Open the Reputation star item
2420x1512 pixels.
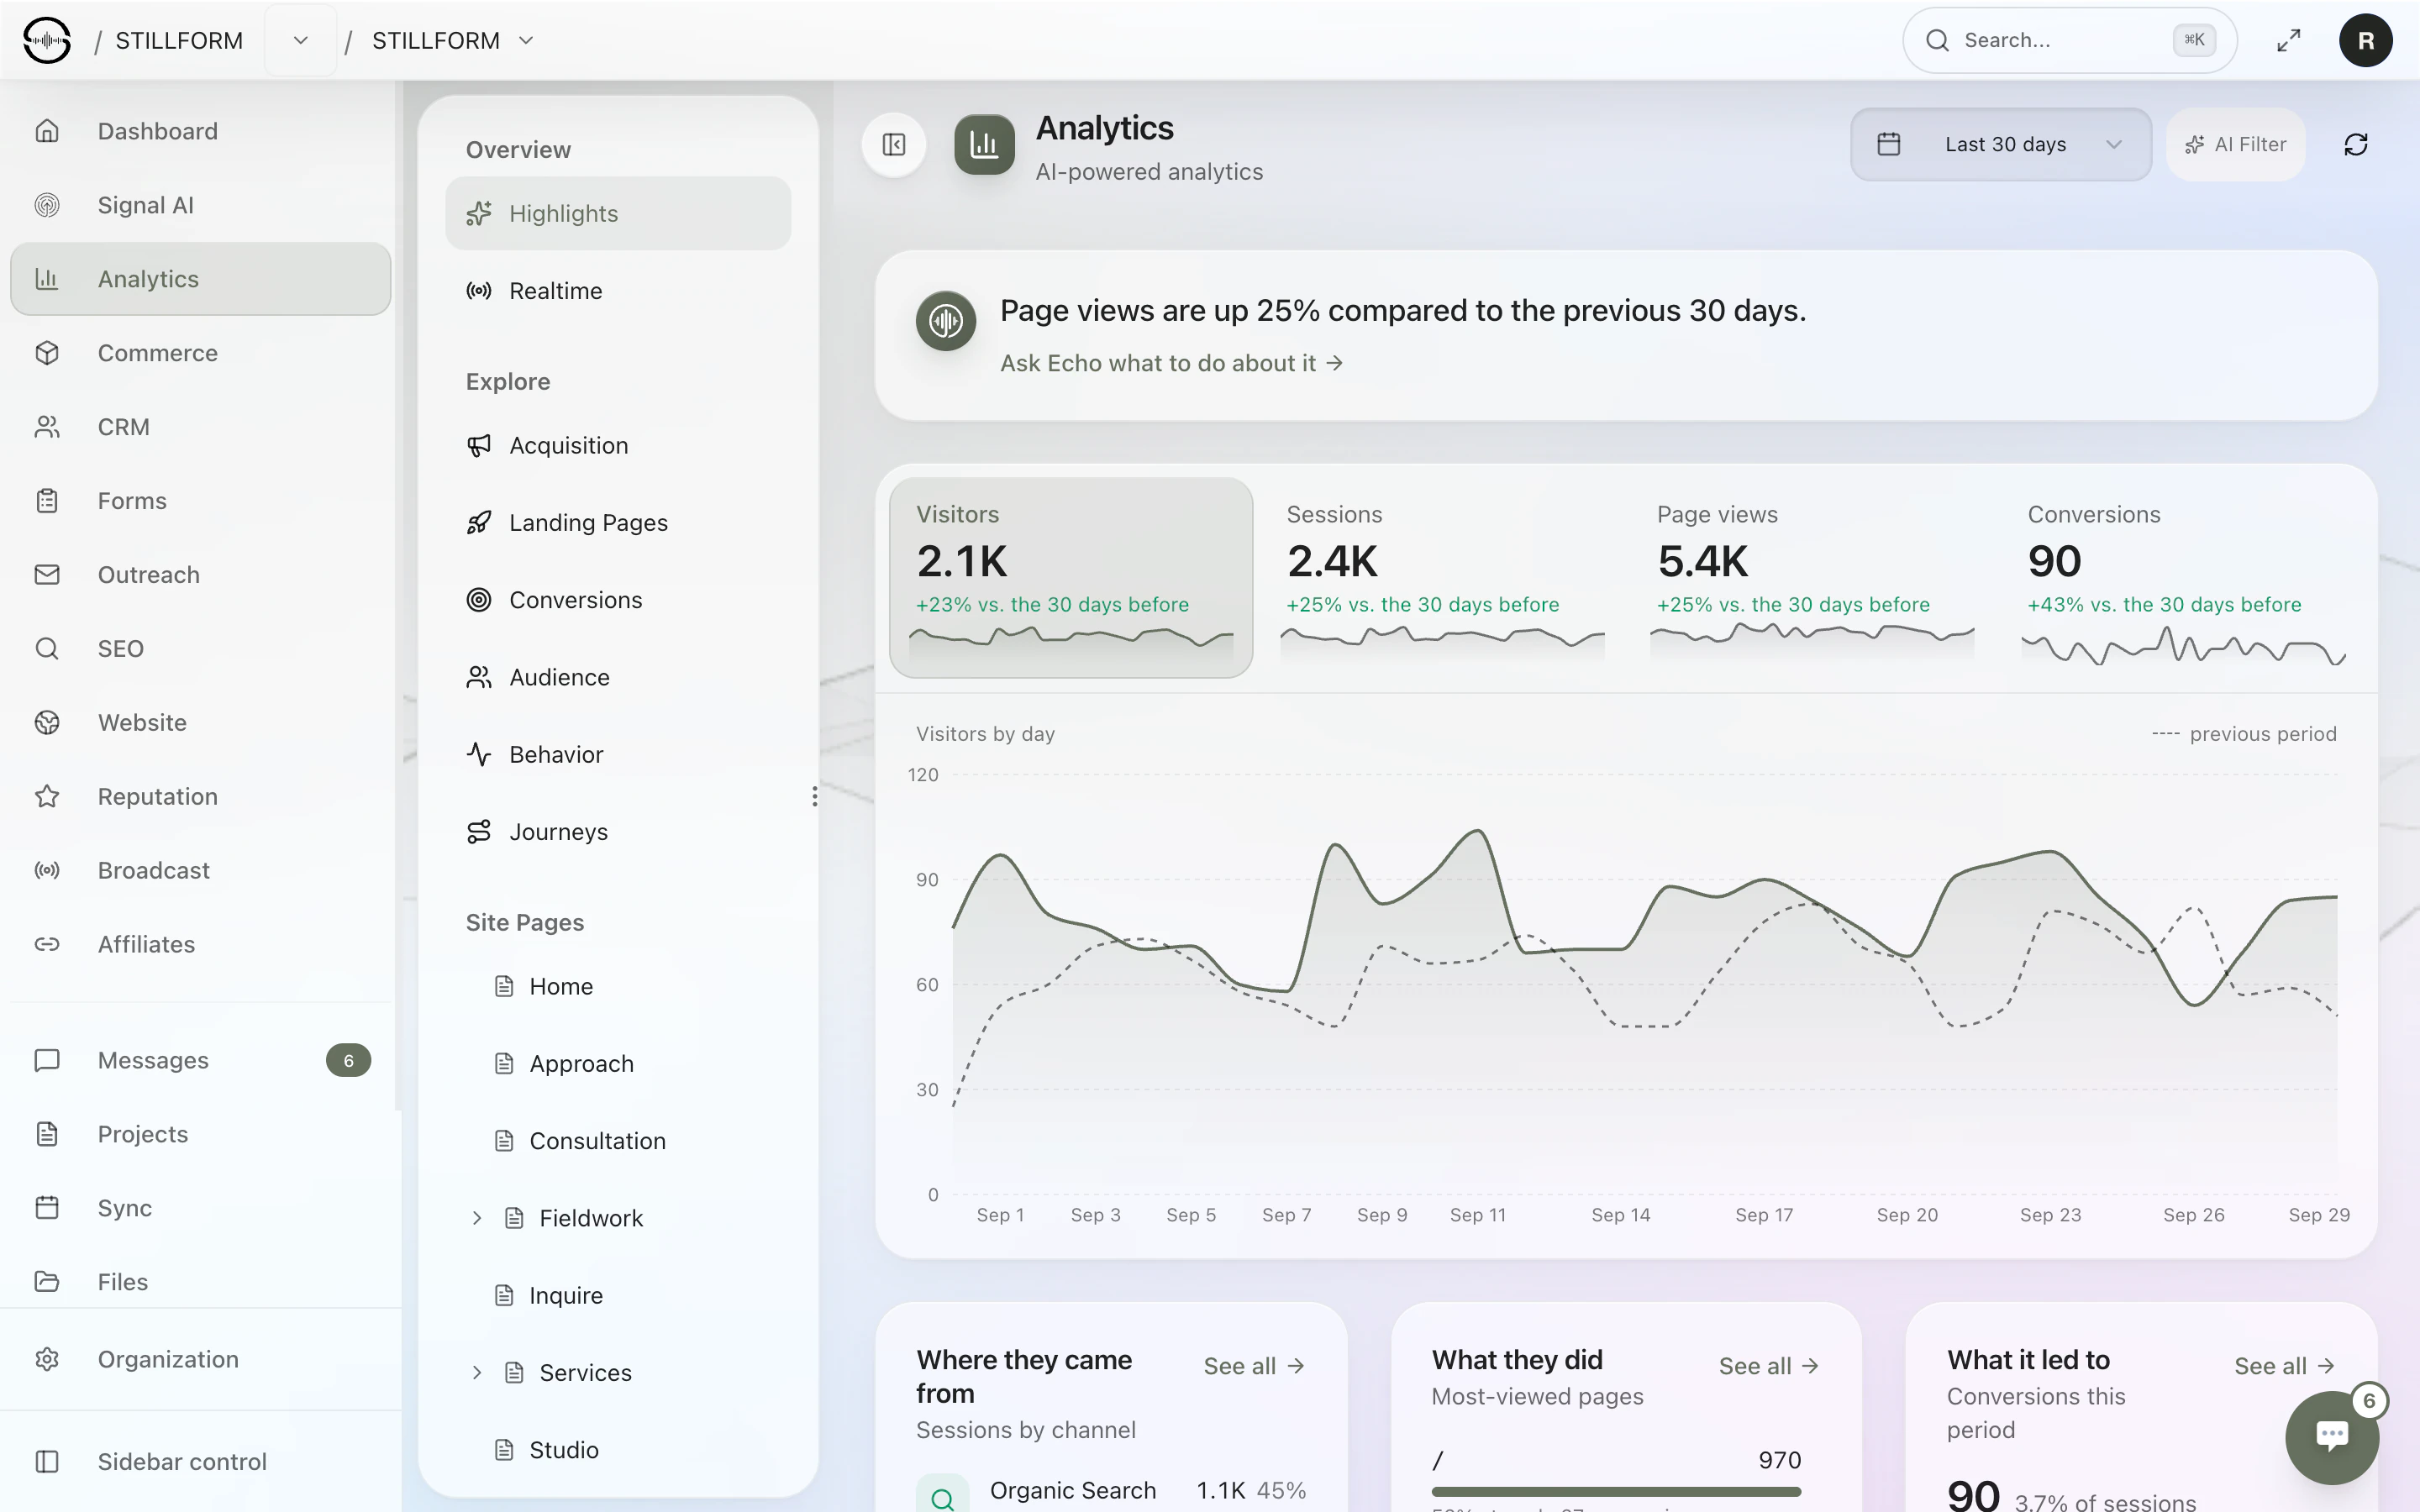coord(200,797)
